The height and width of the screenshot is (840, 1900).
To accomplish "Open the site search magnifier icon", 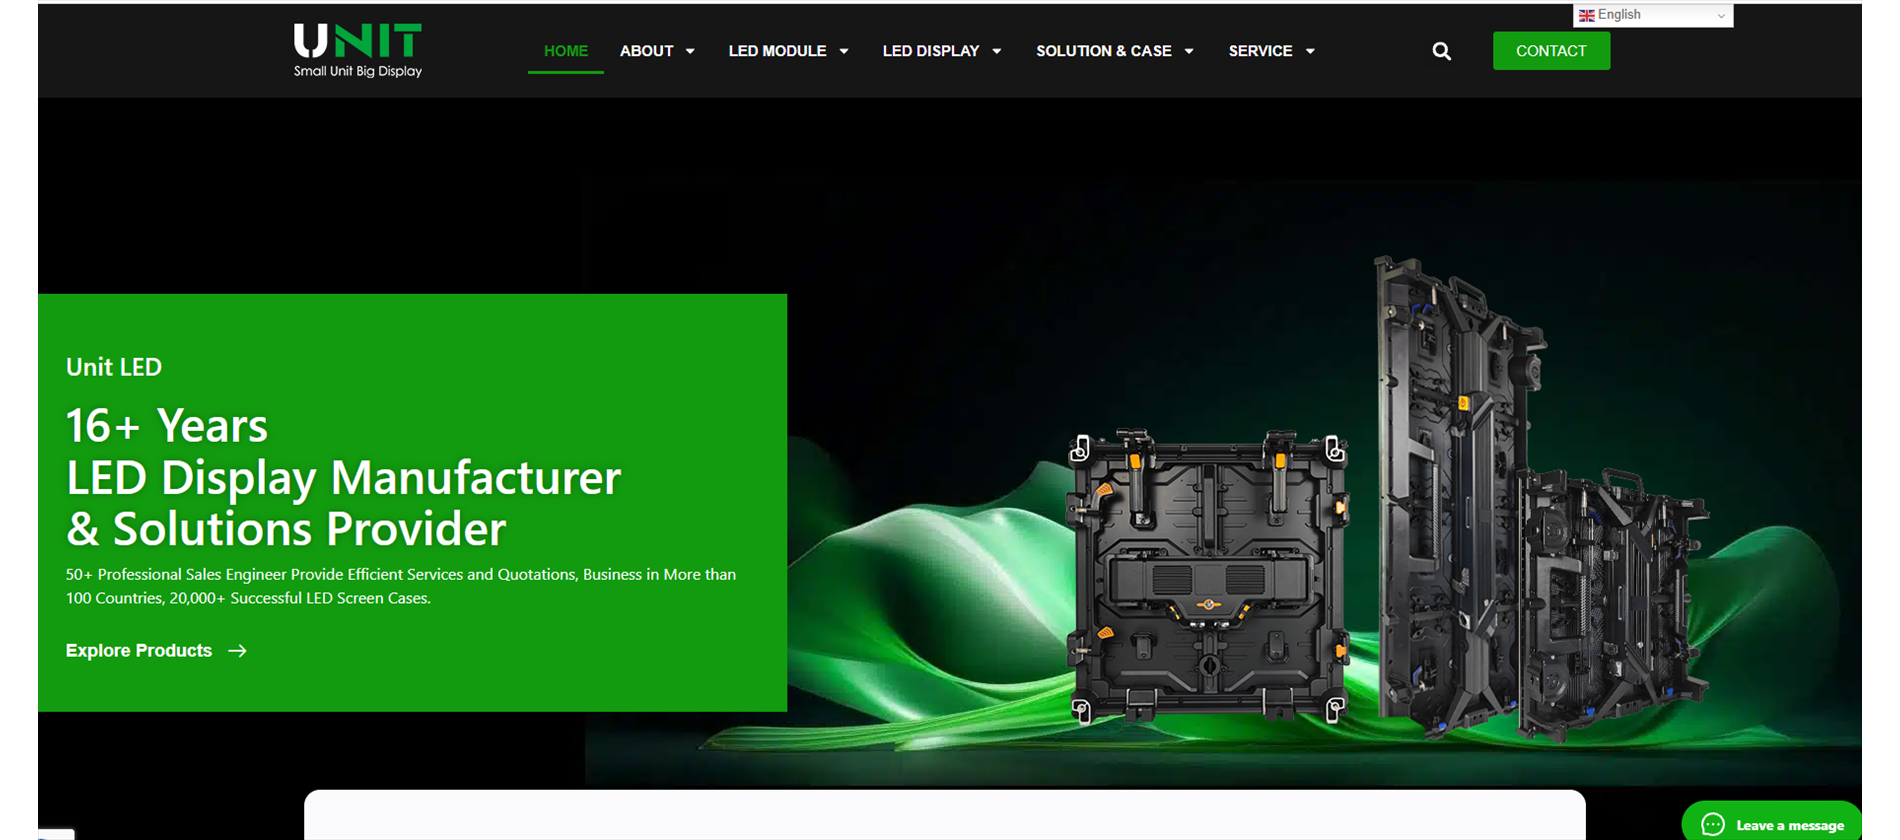I will [x=1441, y=51].
